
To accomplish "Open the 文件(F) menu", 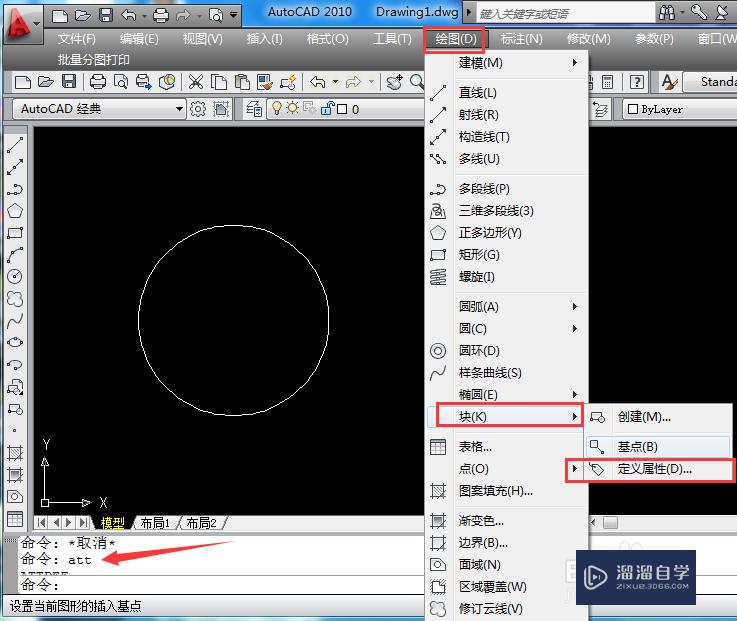I will coord(77,39).
